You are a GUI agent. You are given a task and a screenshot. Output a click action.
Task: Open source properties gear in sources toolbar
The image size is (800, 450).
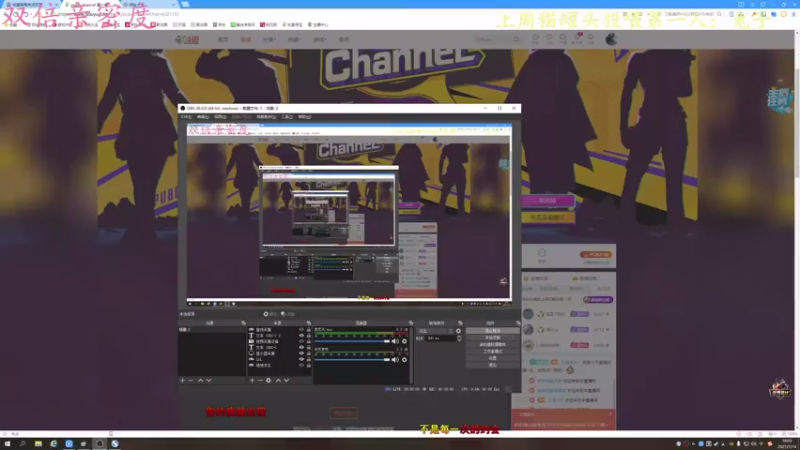pyautogui.click(x=268, y=381)
